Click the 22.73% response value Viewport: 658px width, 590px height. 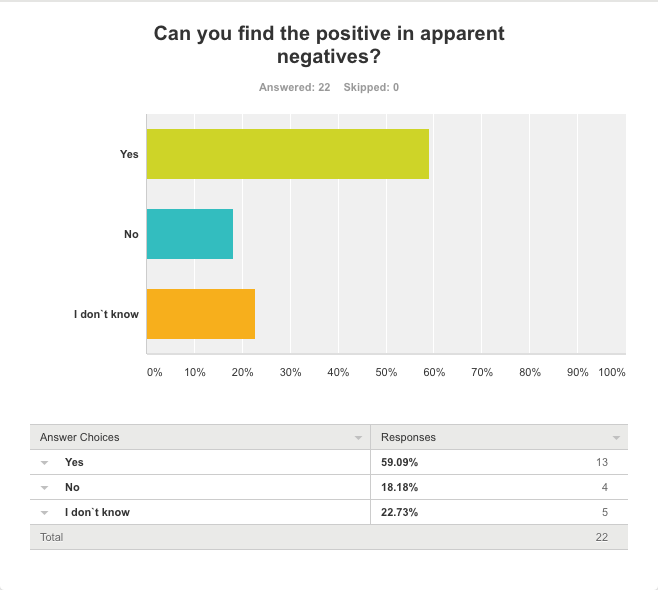pyautogui.click(x=399, y=512)
